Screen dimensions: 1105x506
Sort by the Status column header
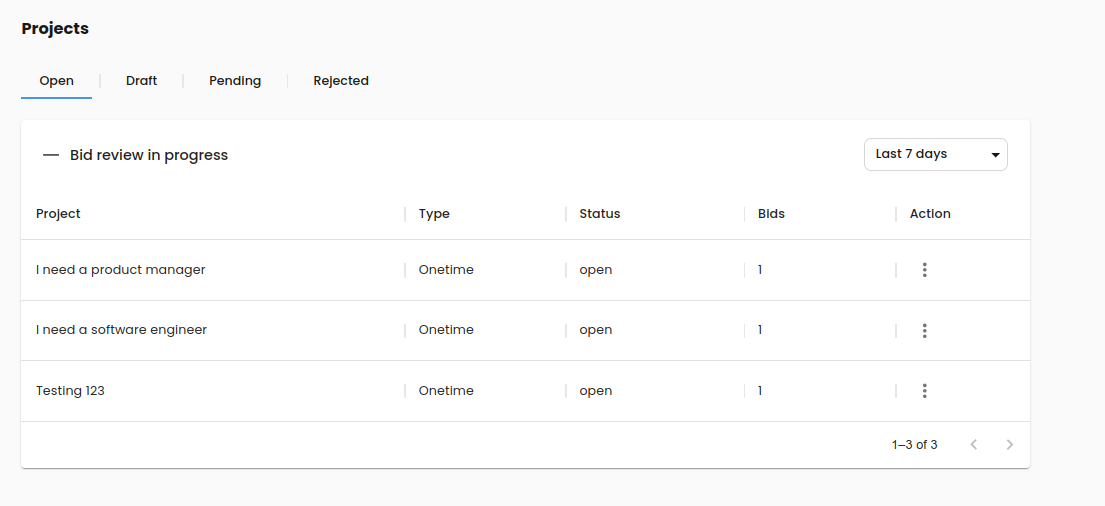599,214
